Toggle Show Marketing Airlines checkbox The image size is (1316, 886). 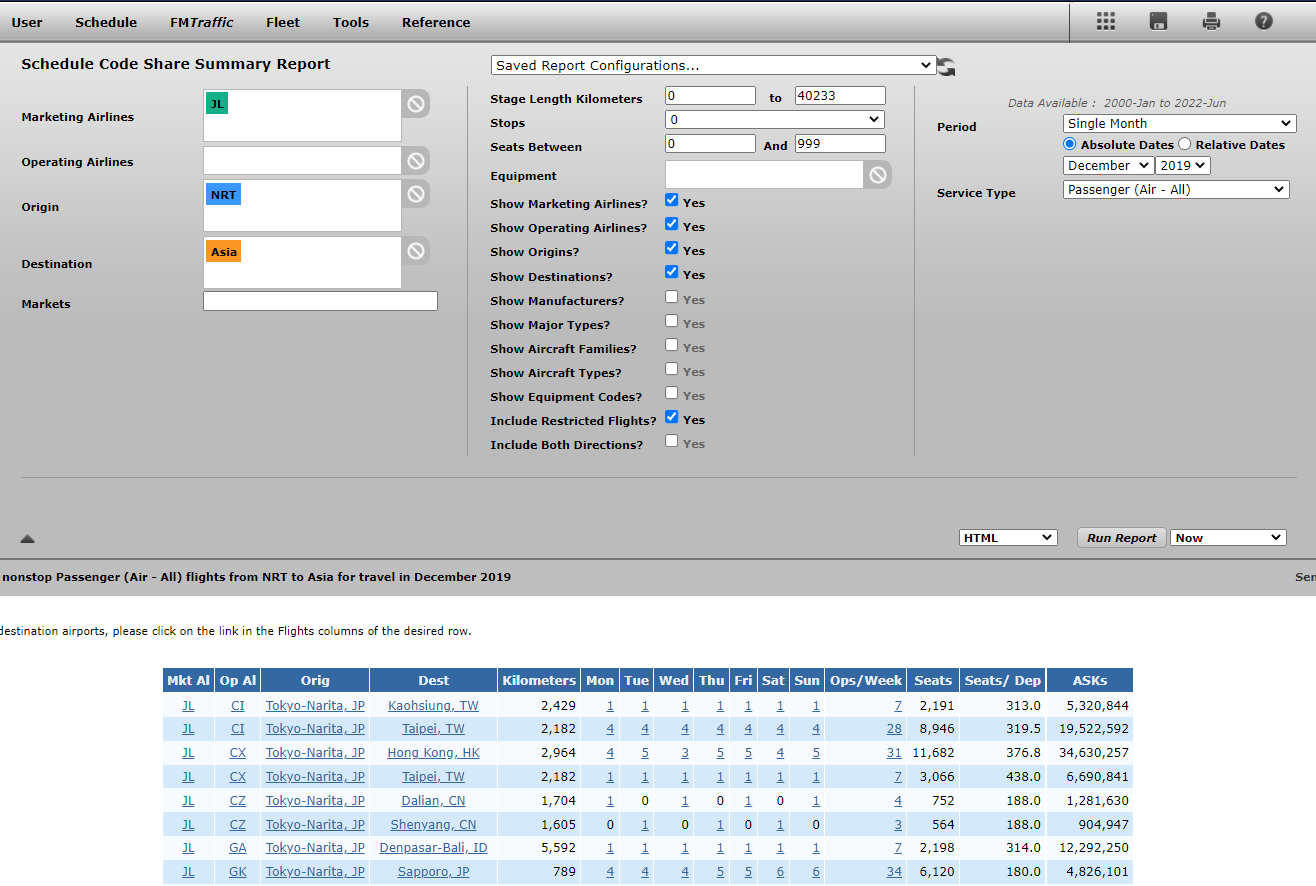click(672, 201)
